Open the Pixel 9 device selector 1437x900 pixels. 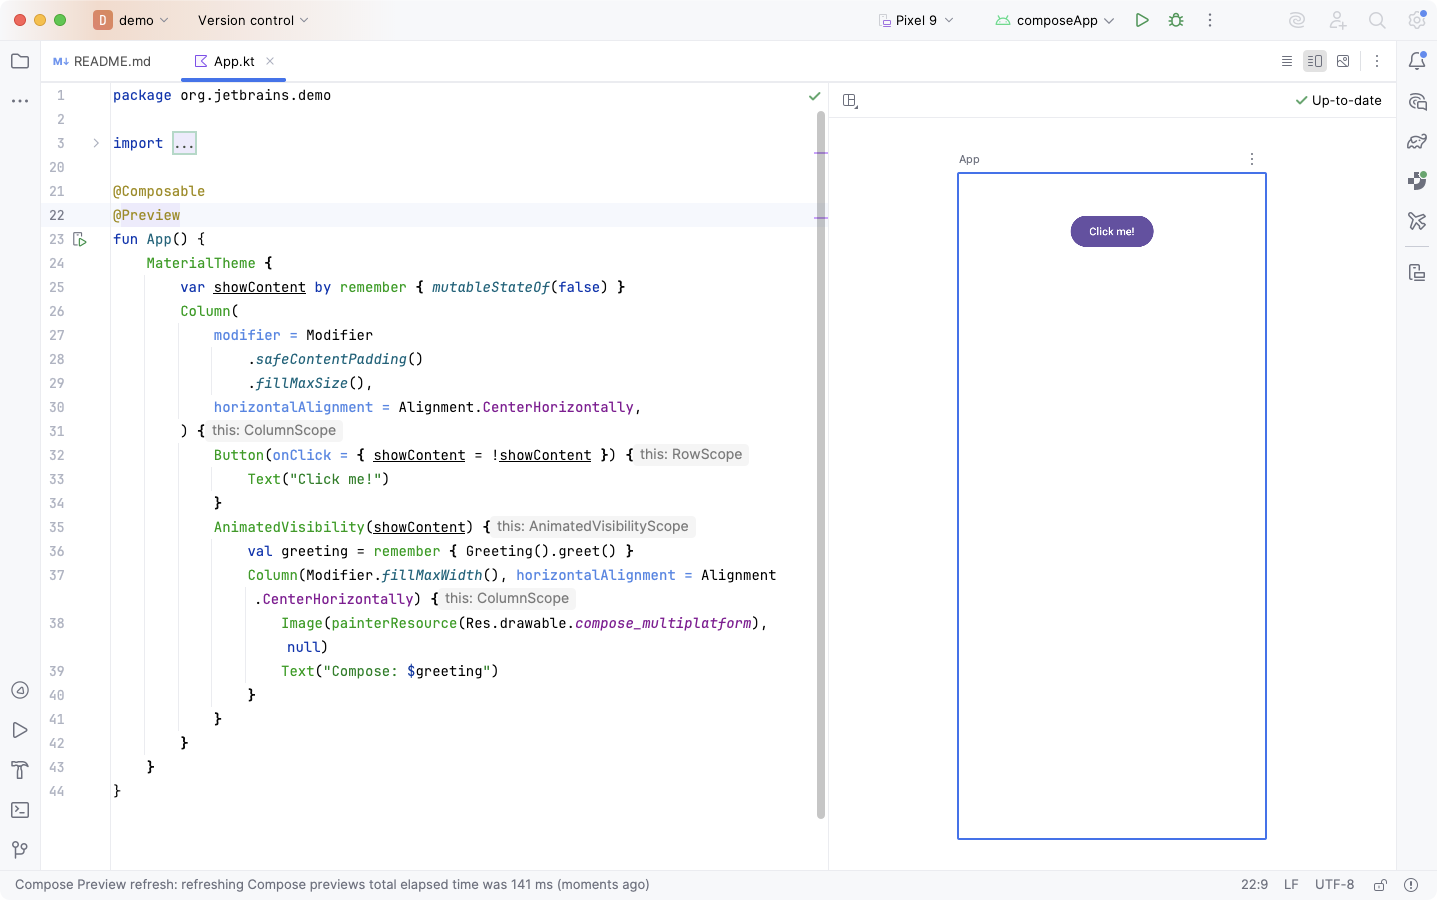(915, 19)
